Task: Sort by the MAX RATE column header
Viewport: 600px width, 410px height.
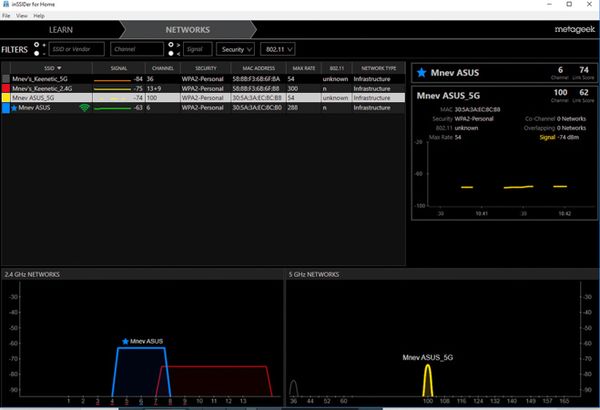Action: (x=304, y=68)
